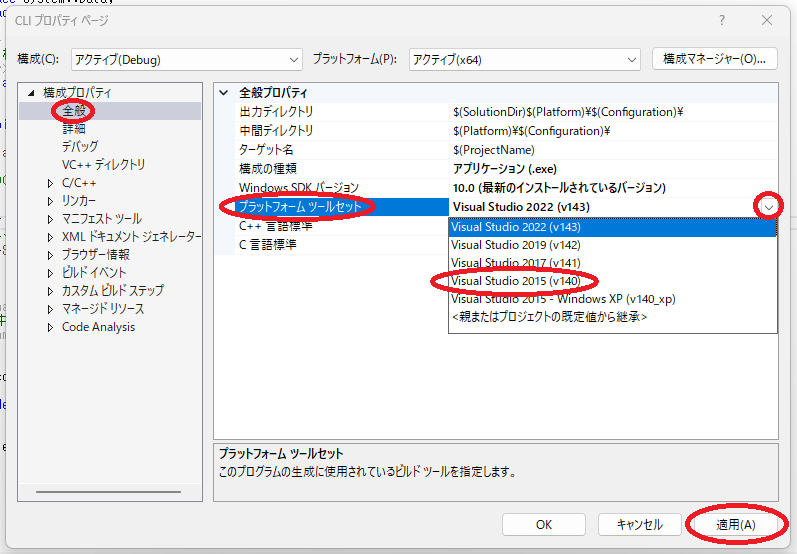Click the OK button
This screenshot has width=797, height=554.
(543, 525)
